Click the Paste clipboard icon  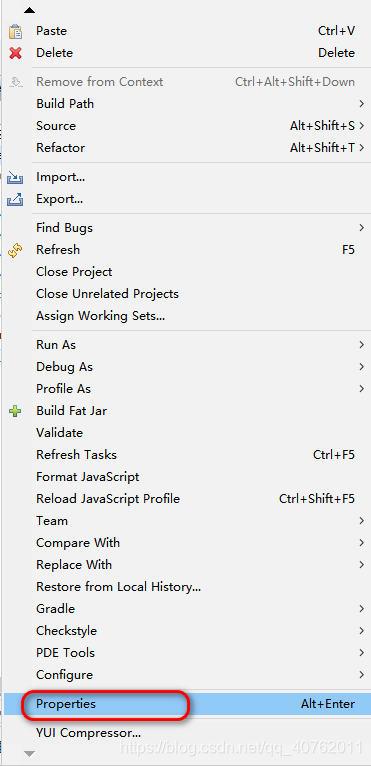[15, 31]
